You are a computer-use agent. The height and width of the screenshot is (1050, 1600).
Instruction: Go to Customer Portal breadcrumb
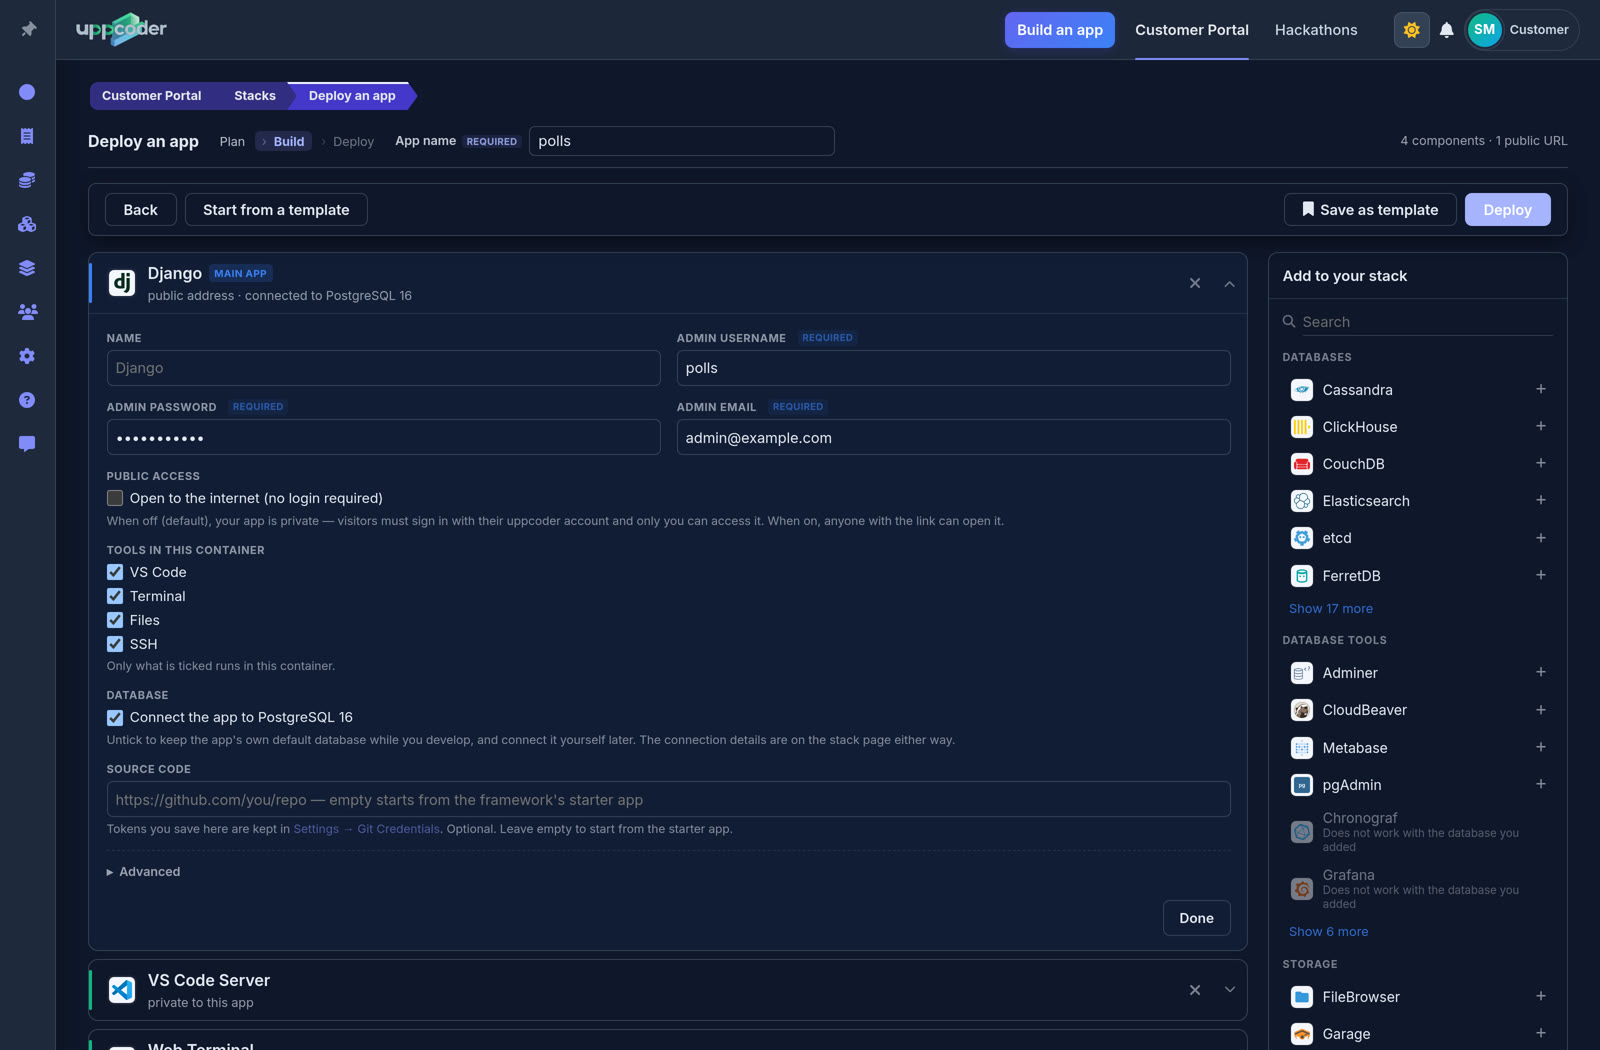pyautogui.click(x=151, y=96)
